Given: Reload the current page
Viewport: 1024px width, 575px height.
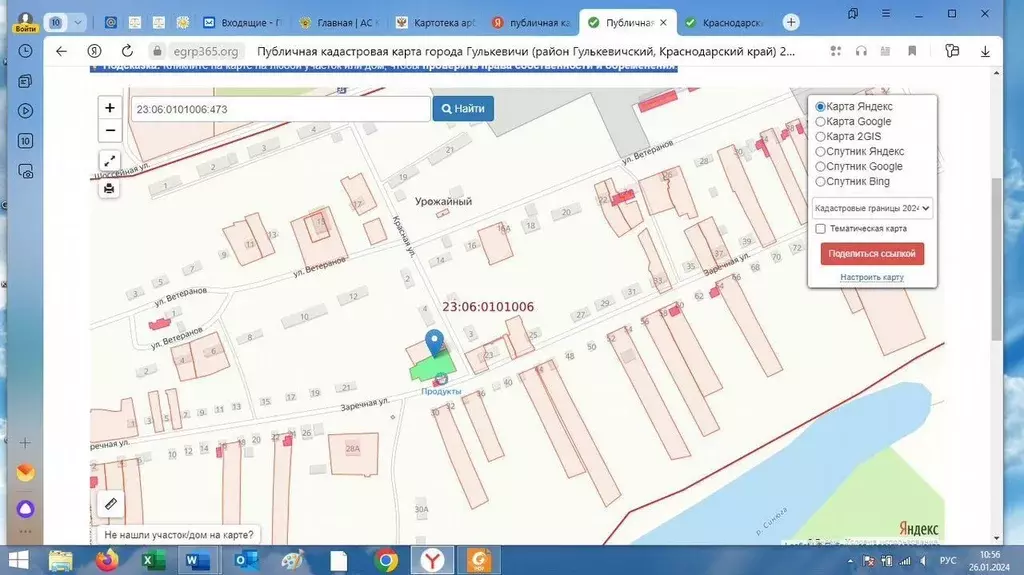Looking at the screenshot, I should tap(127, 51).
